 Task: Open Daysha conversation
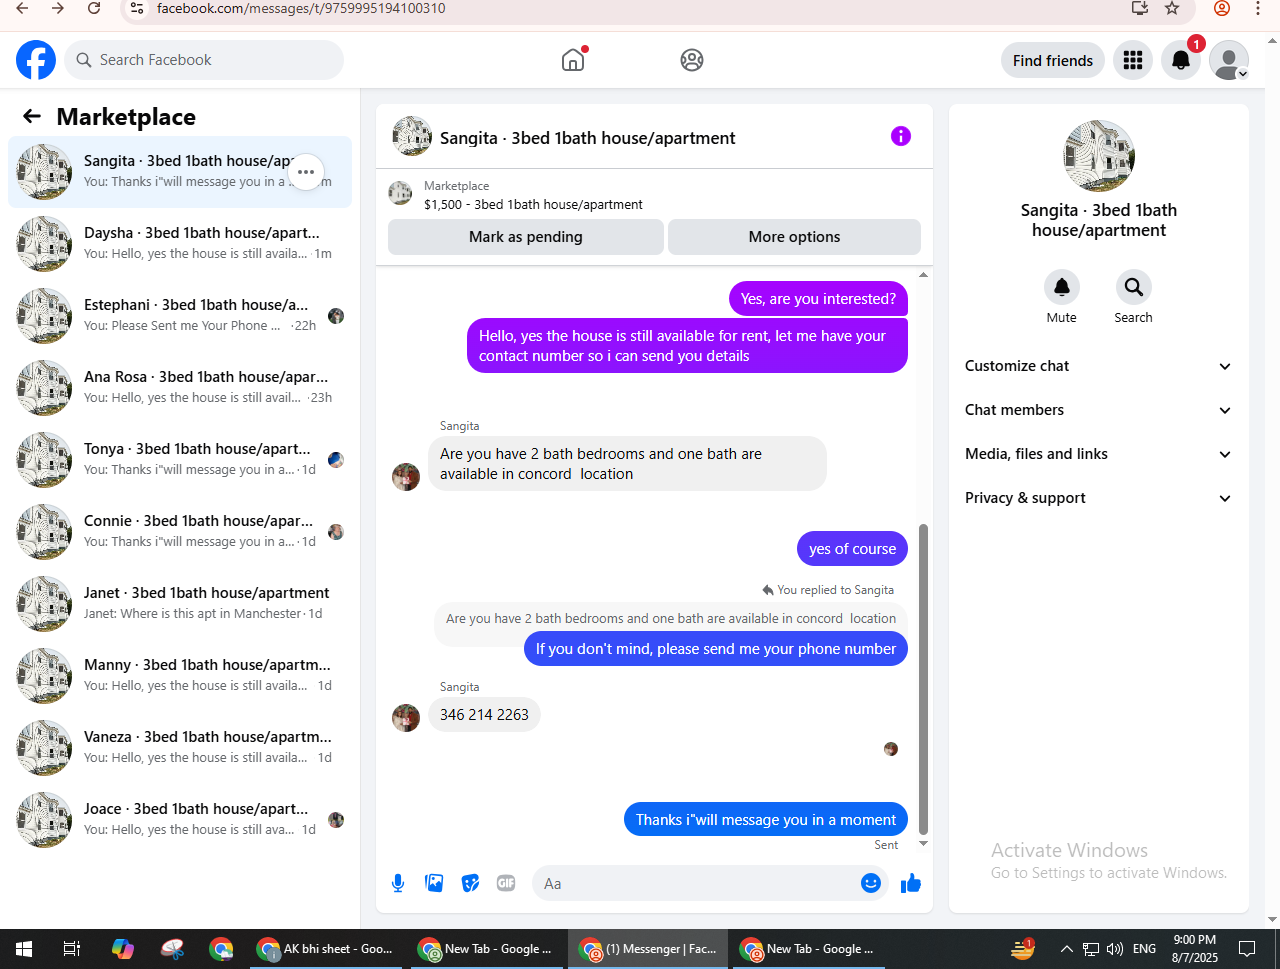click(180, 244)
